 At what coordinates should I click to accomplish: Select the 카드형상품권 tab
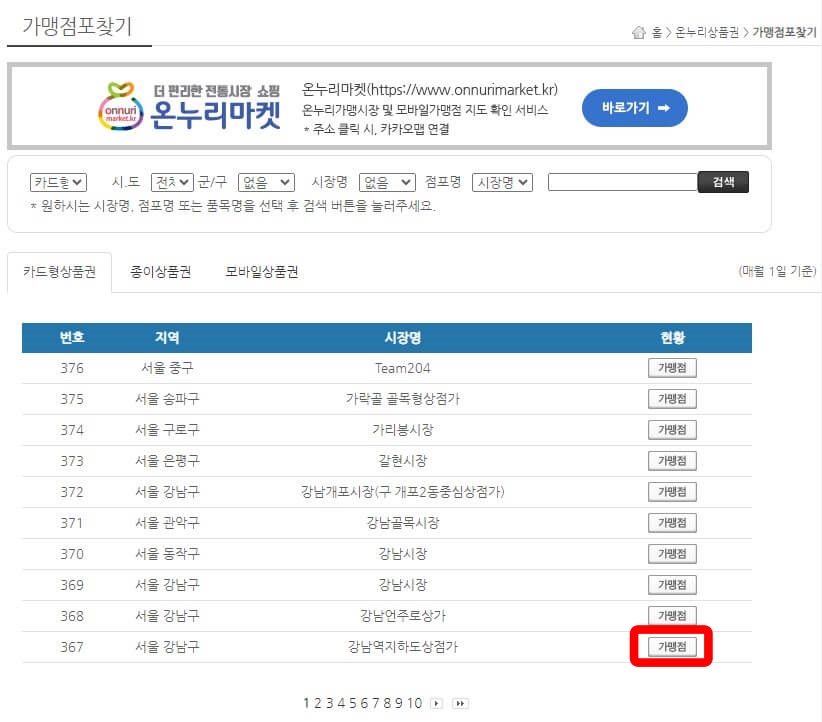click(x=60, y=270)
